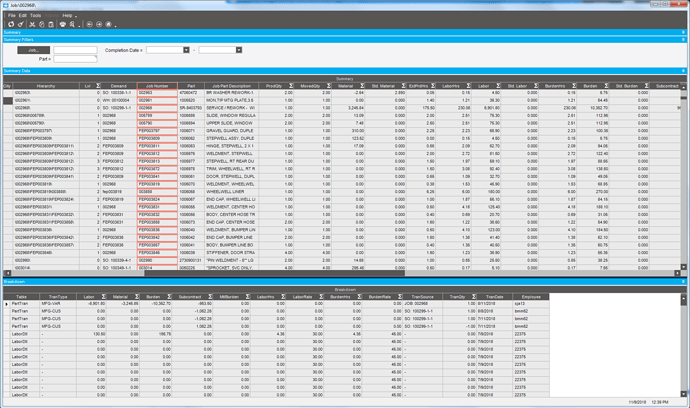Sort by Demand column header
690x408 pixels.
[119, 86]
